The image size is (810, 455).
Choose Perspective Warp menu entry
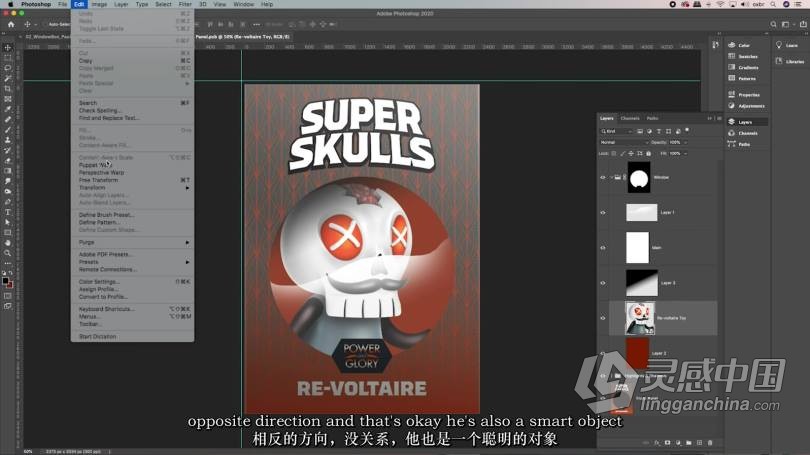[x=133, y=172]
